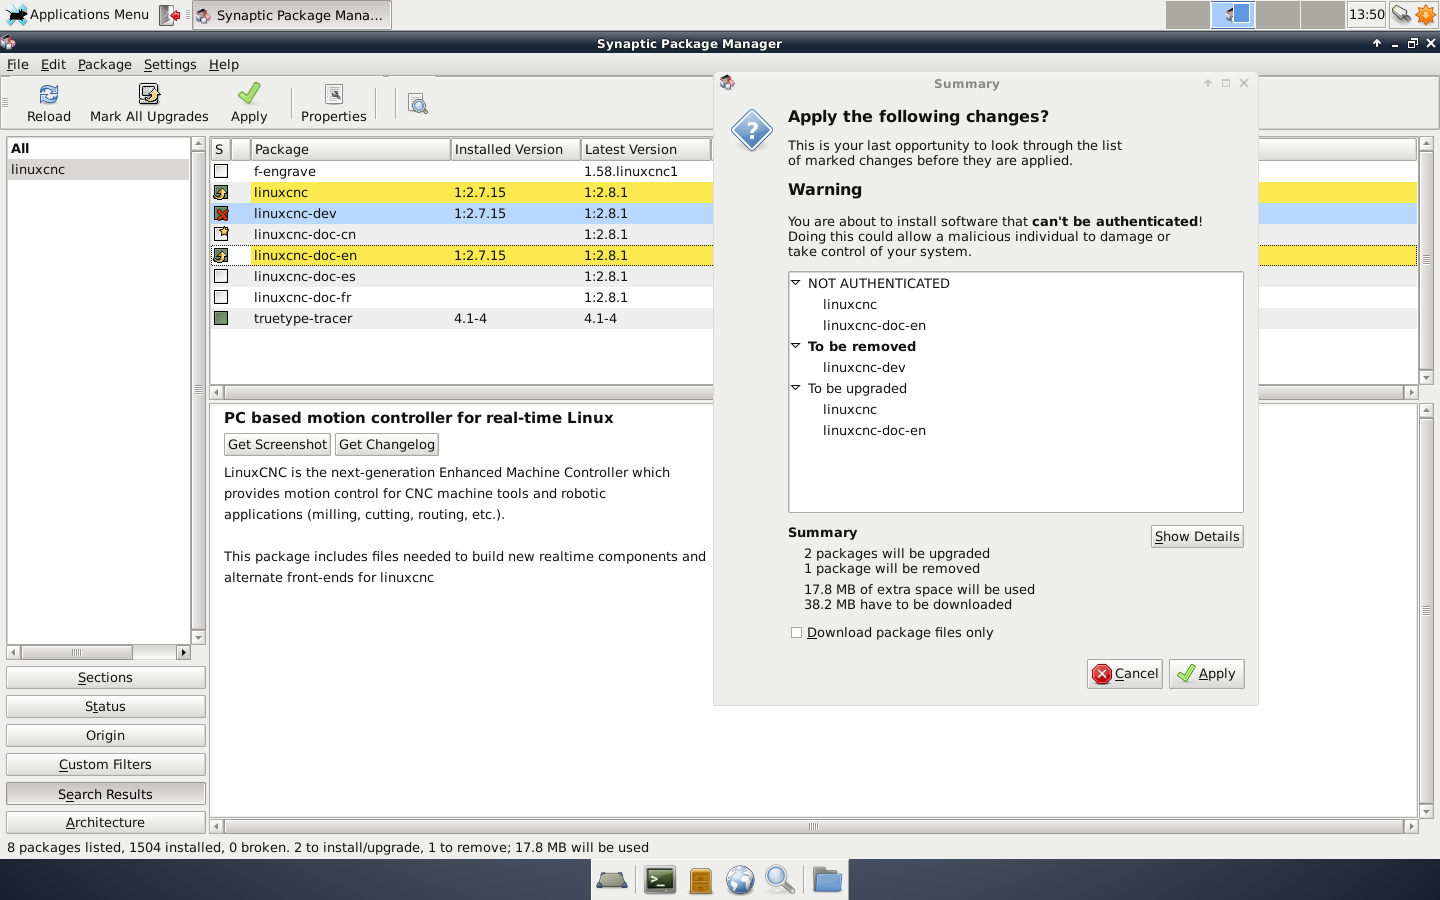This screenshot has height=900, width=1440.
Task: Open the file manager folder in dock
Action: [x=827, y=880]
